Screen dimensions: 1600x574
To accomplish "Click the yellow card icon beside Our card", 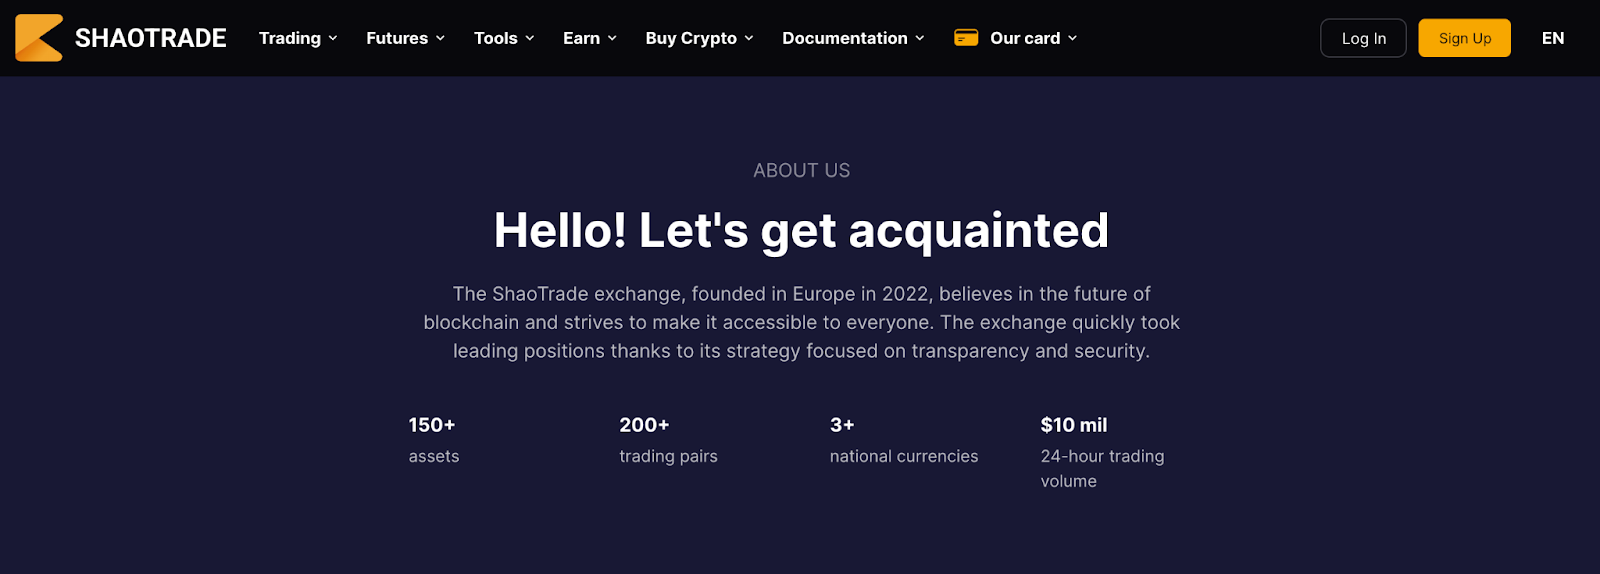I will pos(966,38).
